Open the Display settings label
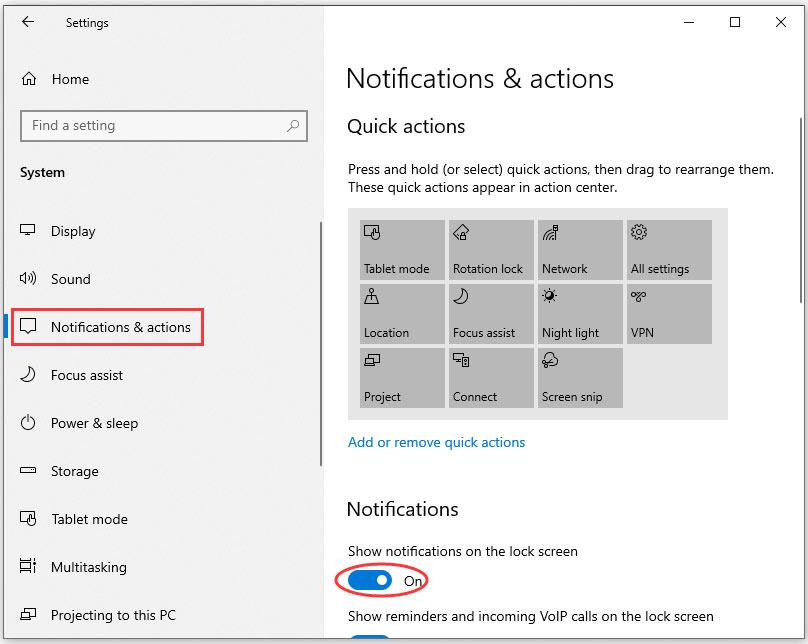 click(73, 231)
